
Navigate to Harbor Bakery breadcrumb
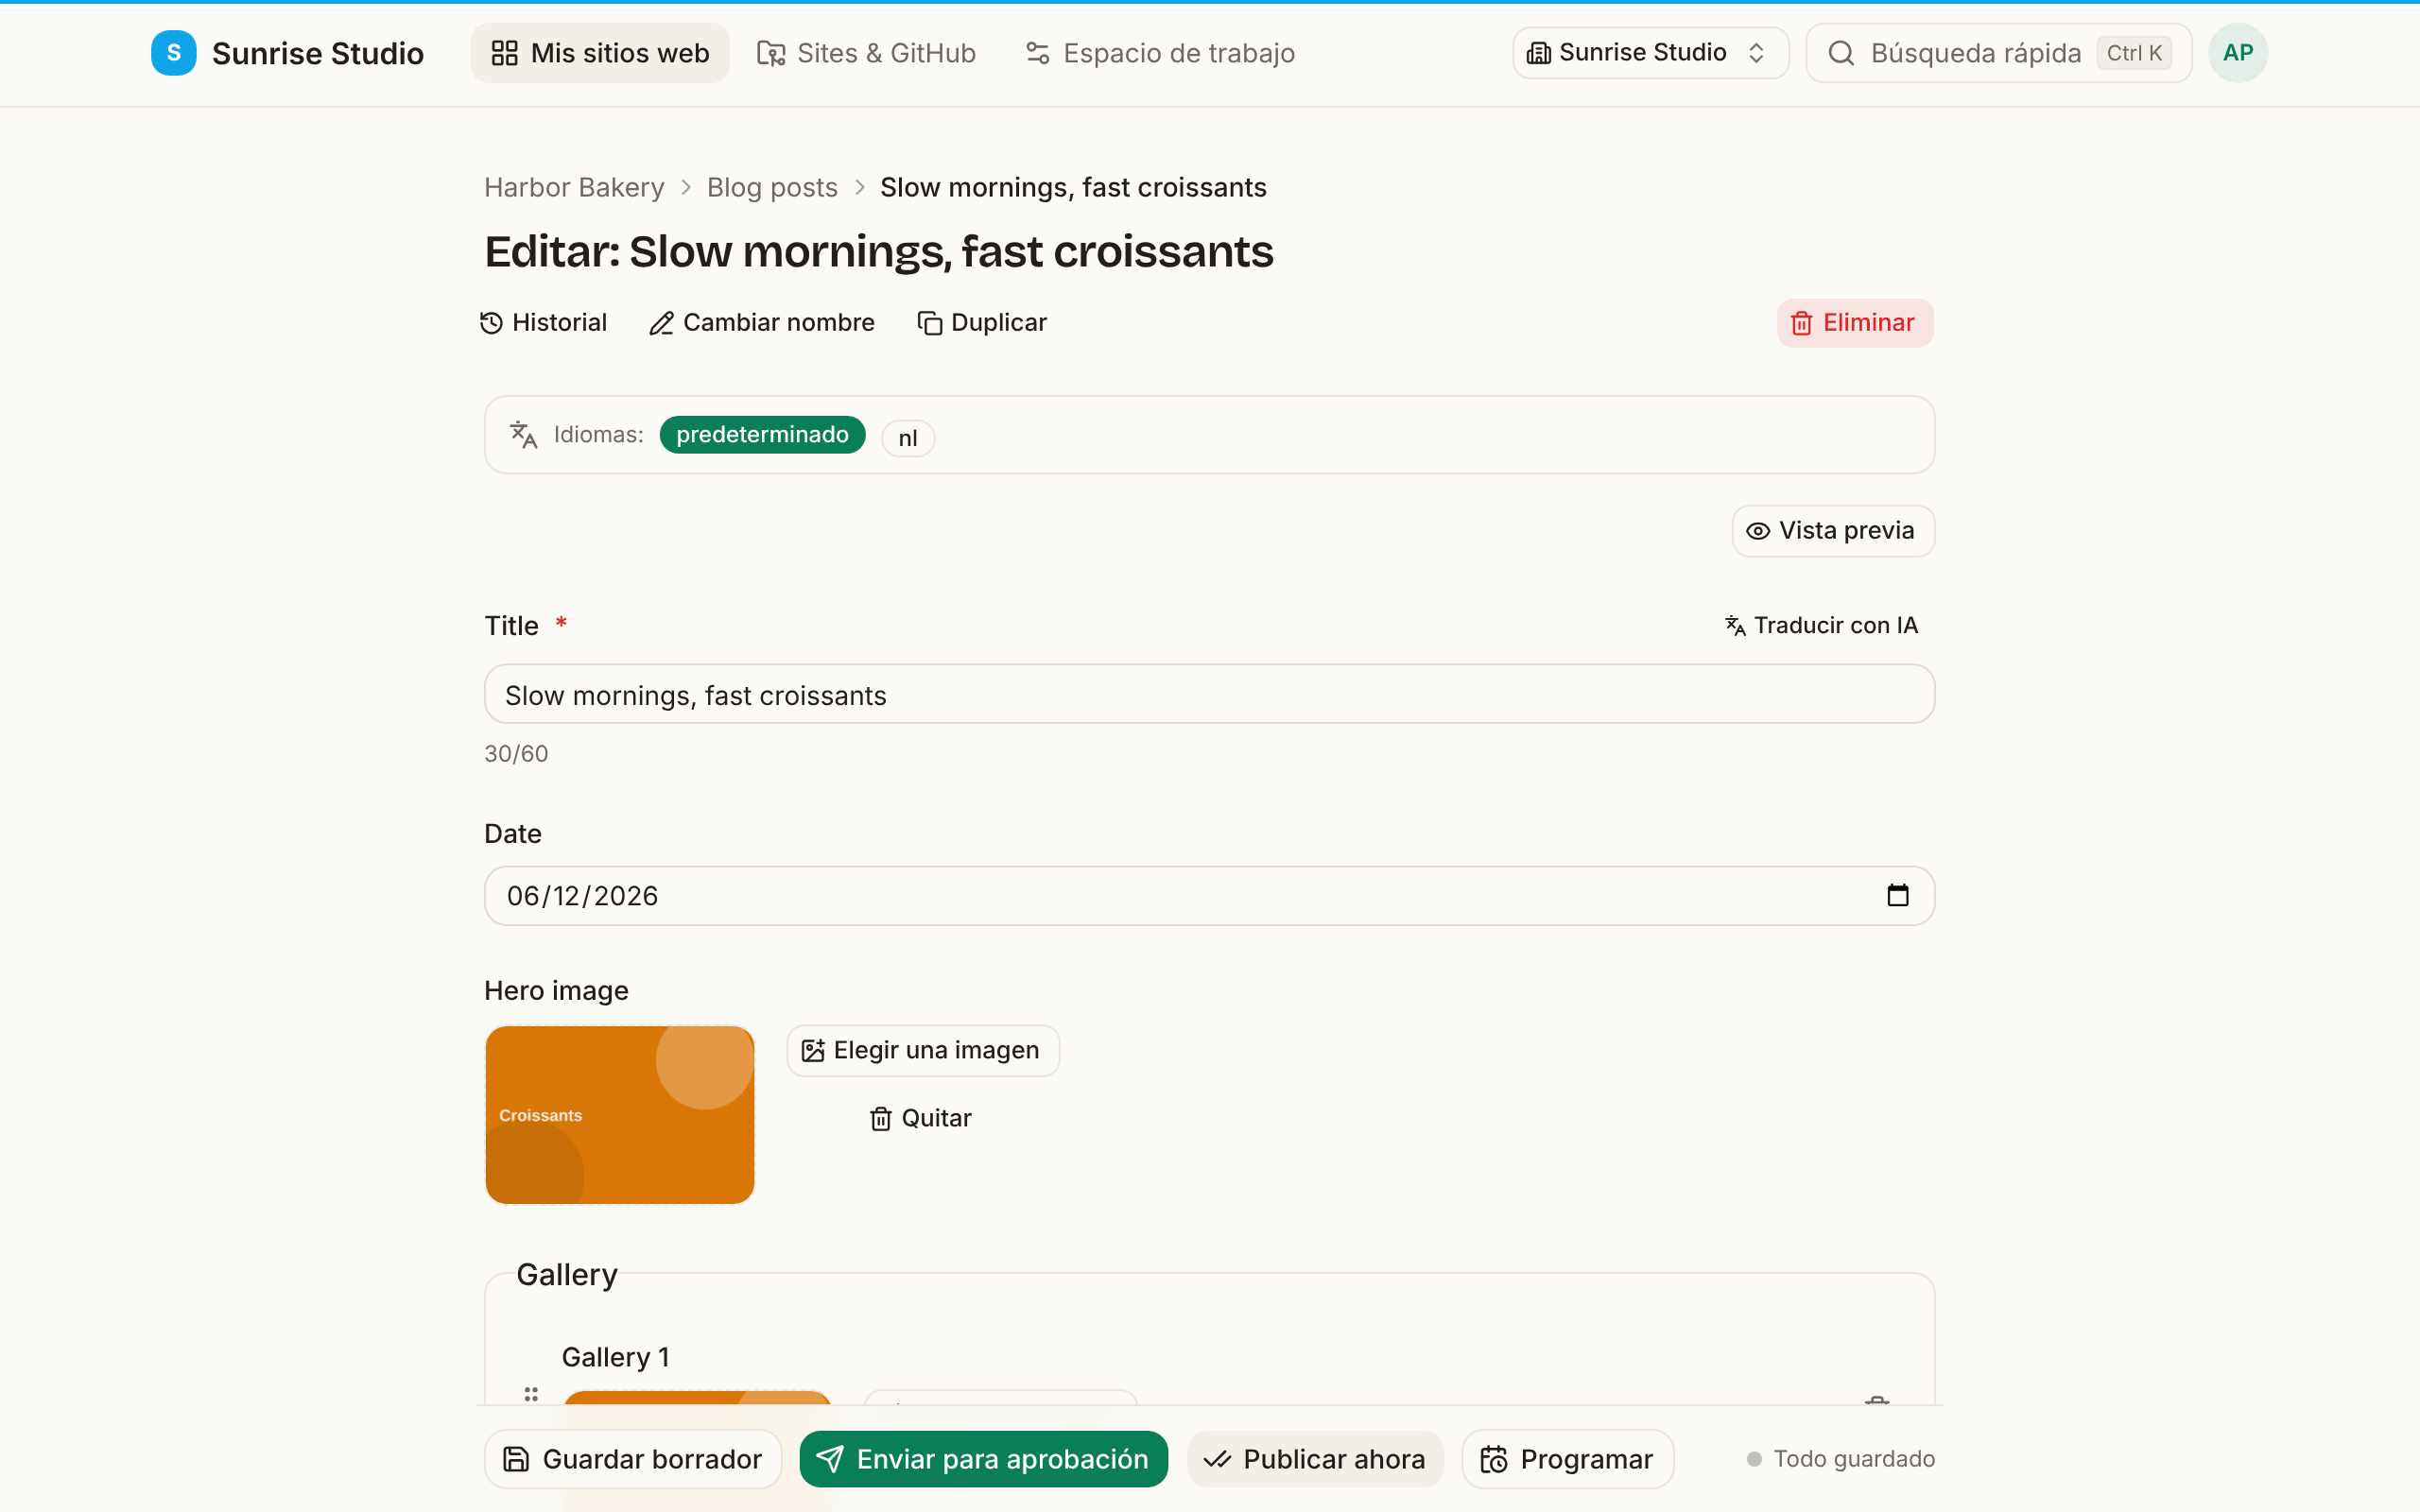coord(574,187)
